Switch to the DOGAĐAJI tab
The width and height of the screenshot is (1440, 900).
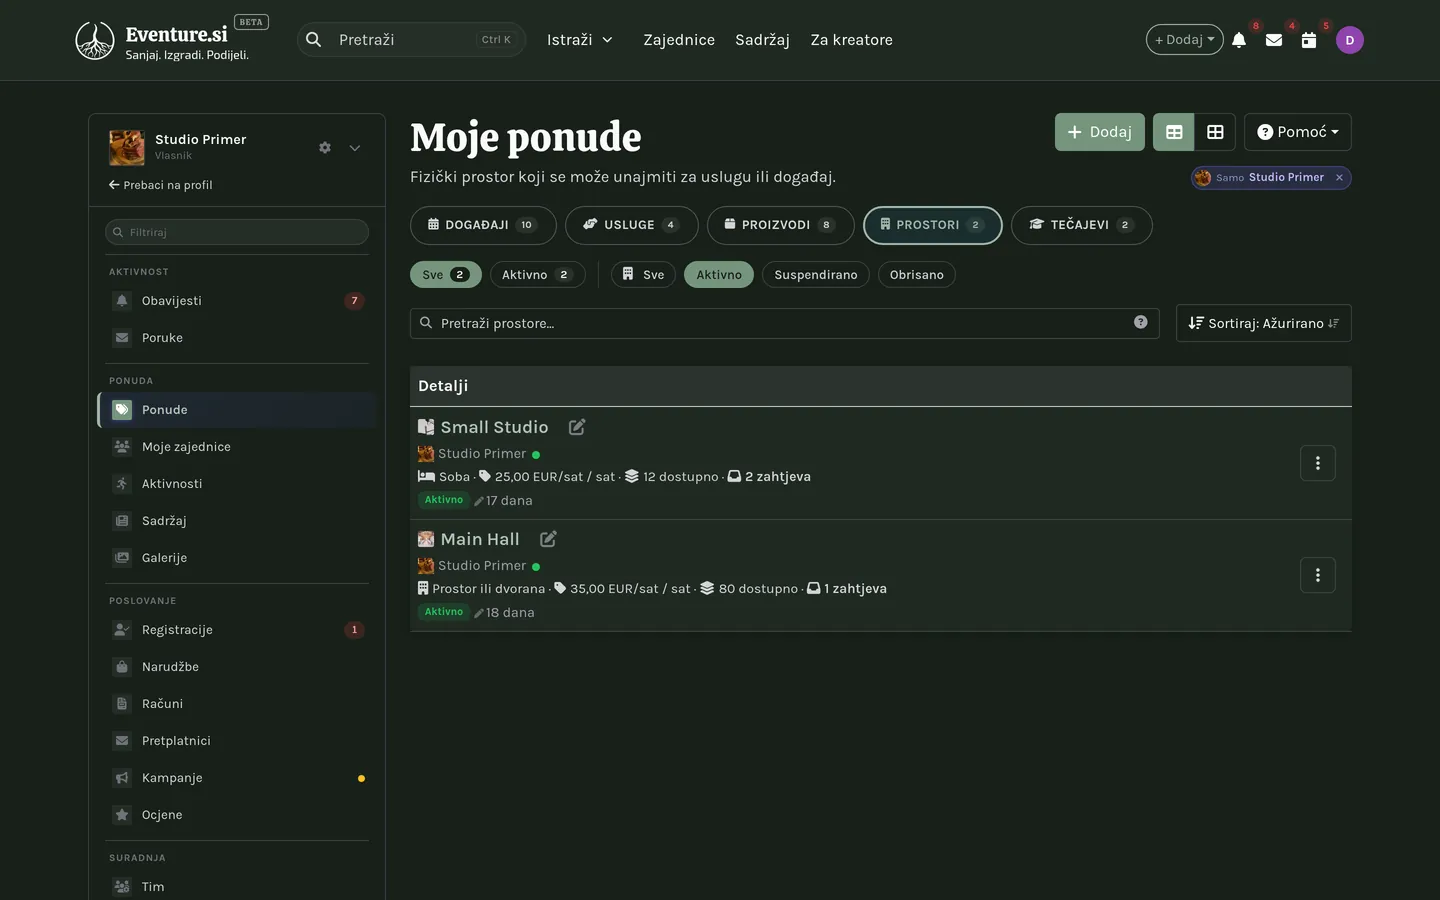coord(483,225)
